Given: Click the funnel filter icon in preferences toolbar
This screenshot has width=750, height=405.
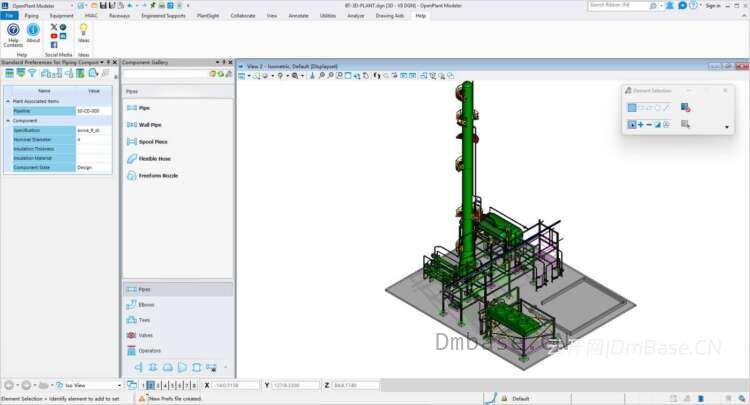Looking at the screenshot, I should [32, 73].
